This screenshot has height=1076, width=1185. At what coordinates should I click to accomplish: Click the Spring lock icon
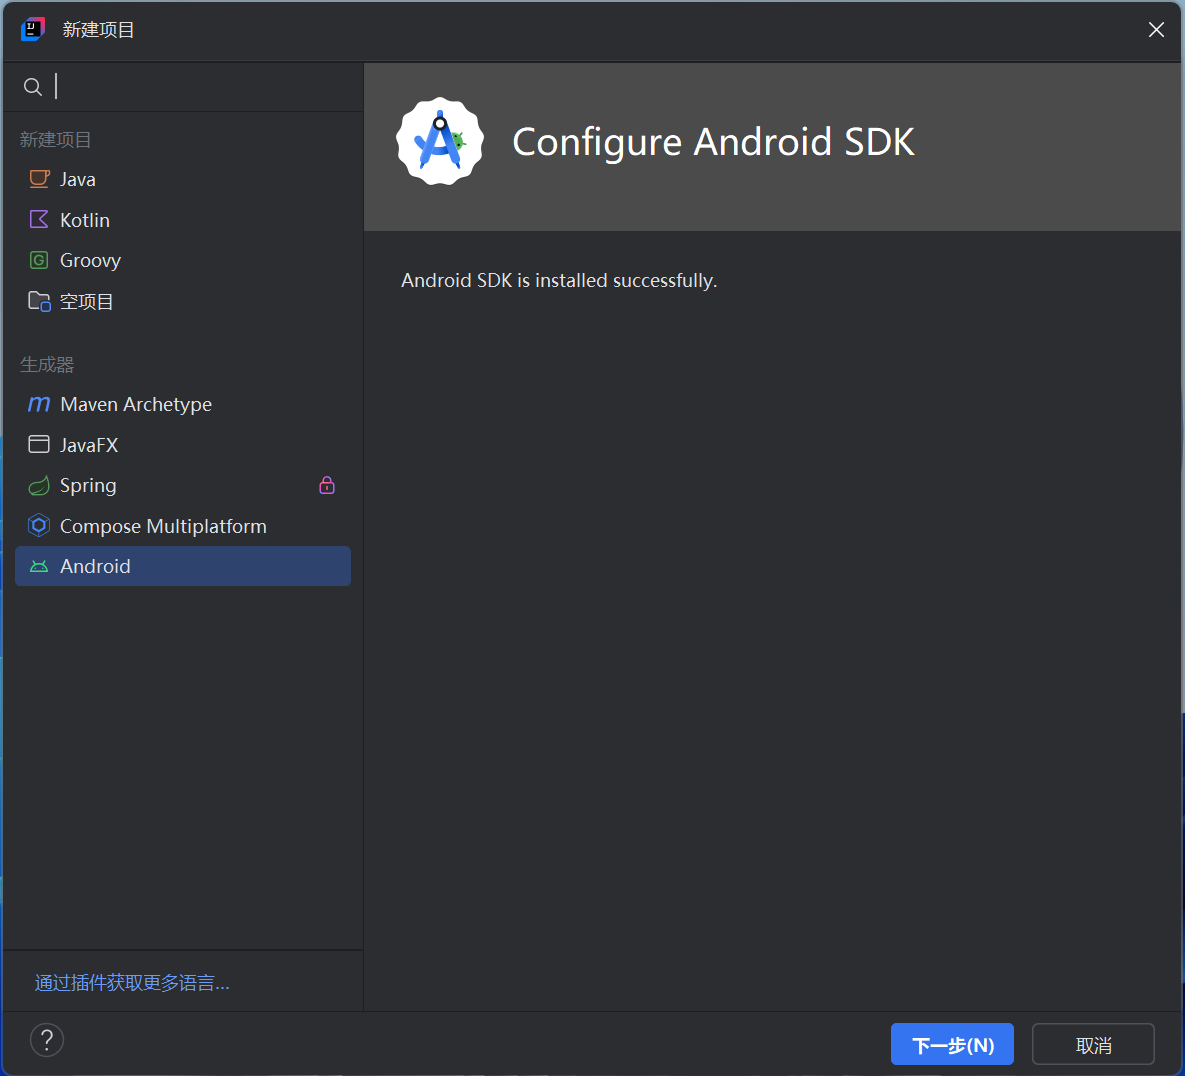326,485
